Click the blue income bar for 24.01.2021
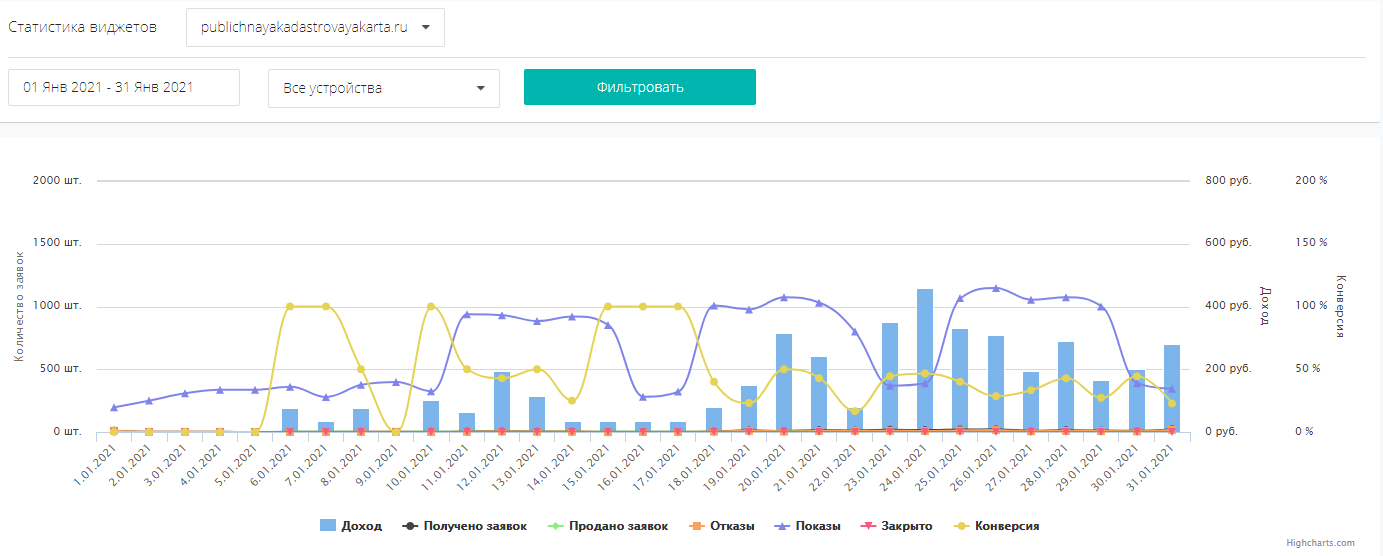 925,360
